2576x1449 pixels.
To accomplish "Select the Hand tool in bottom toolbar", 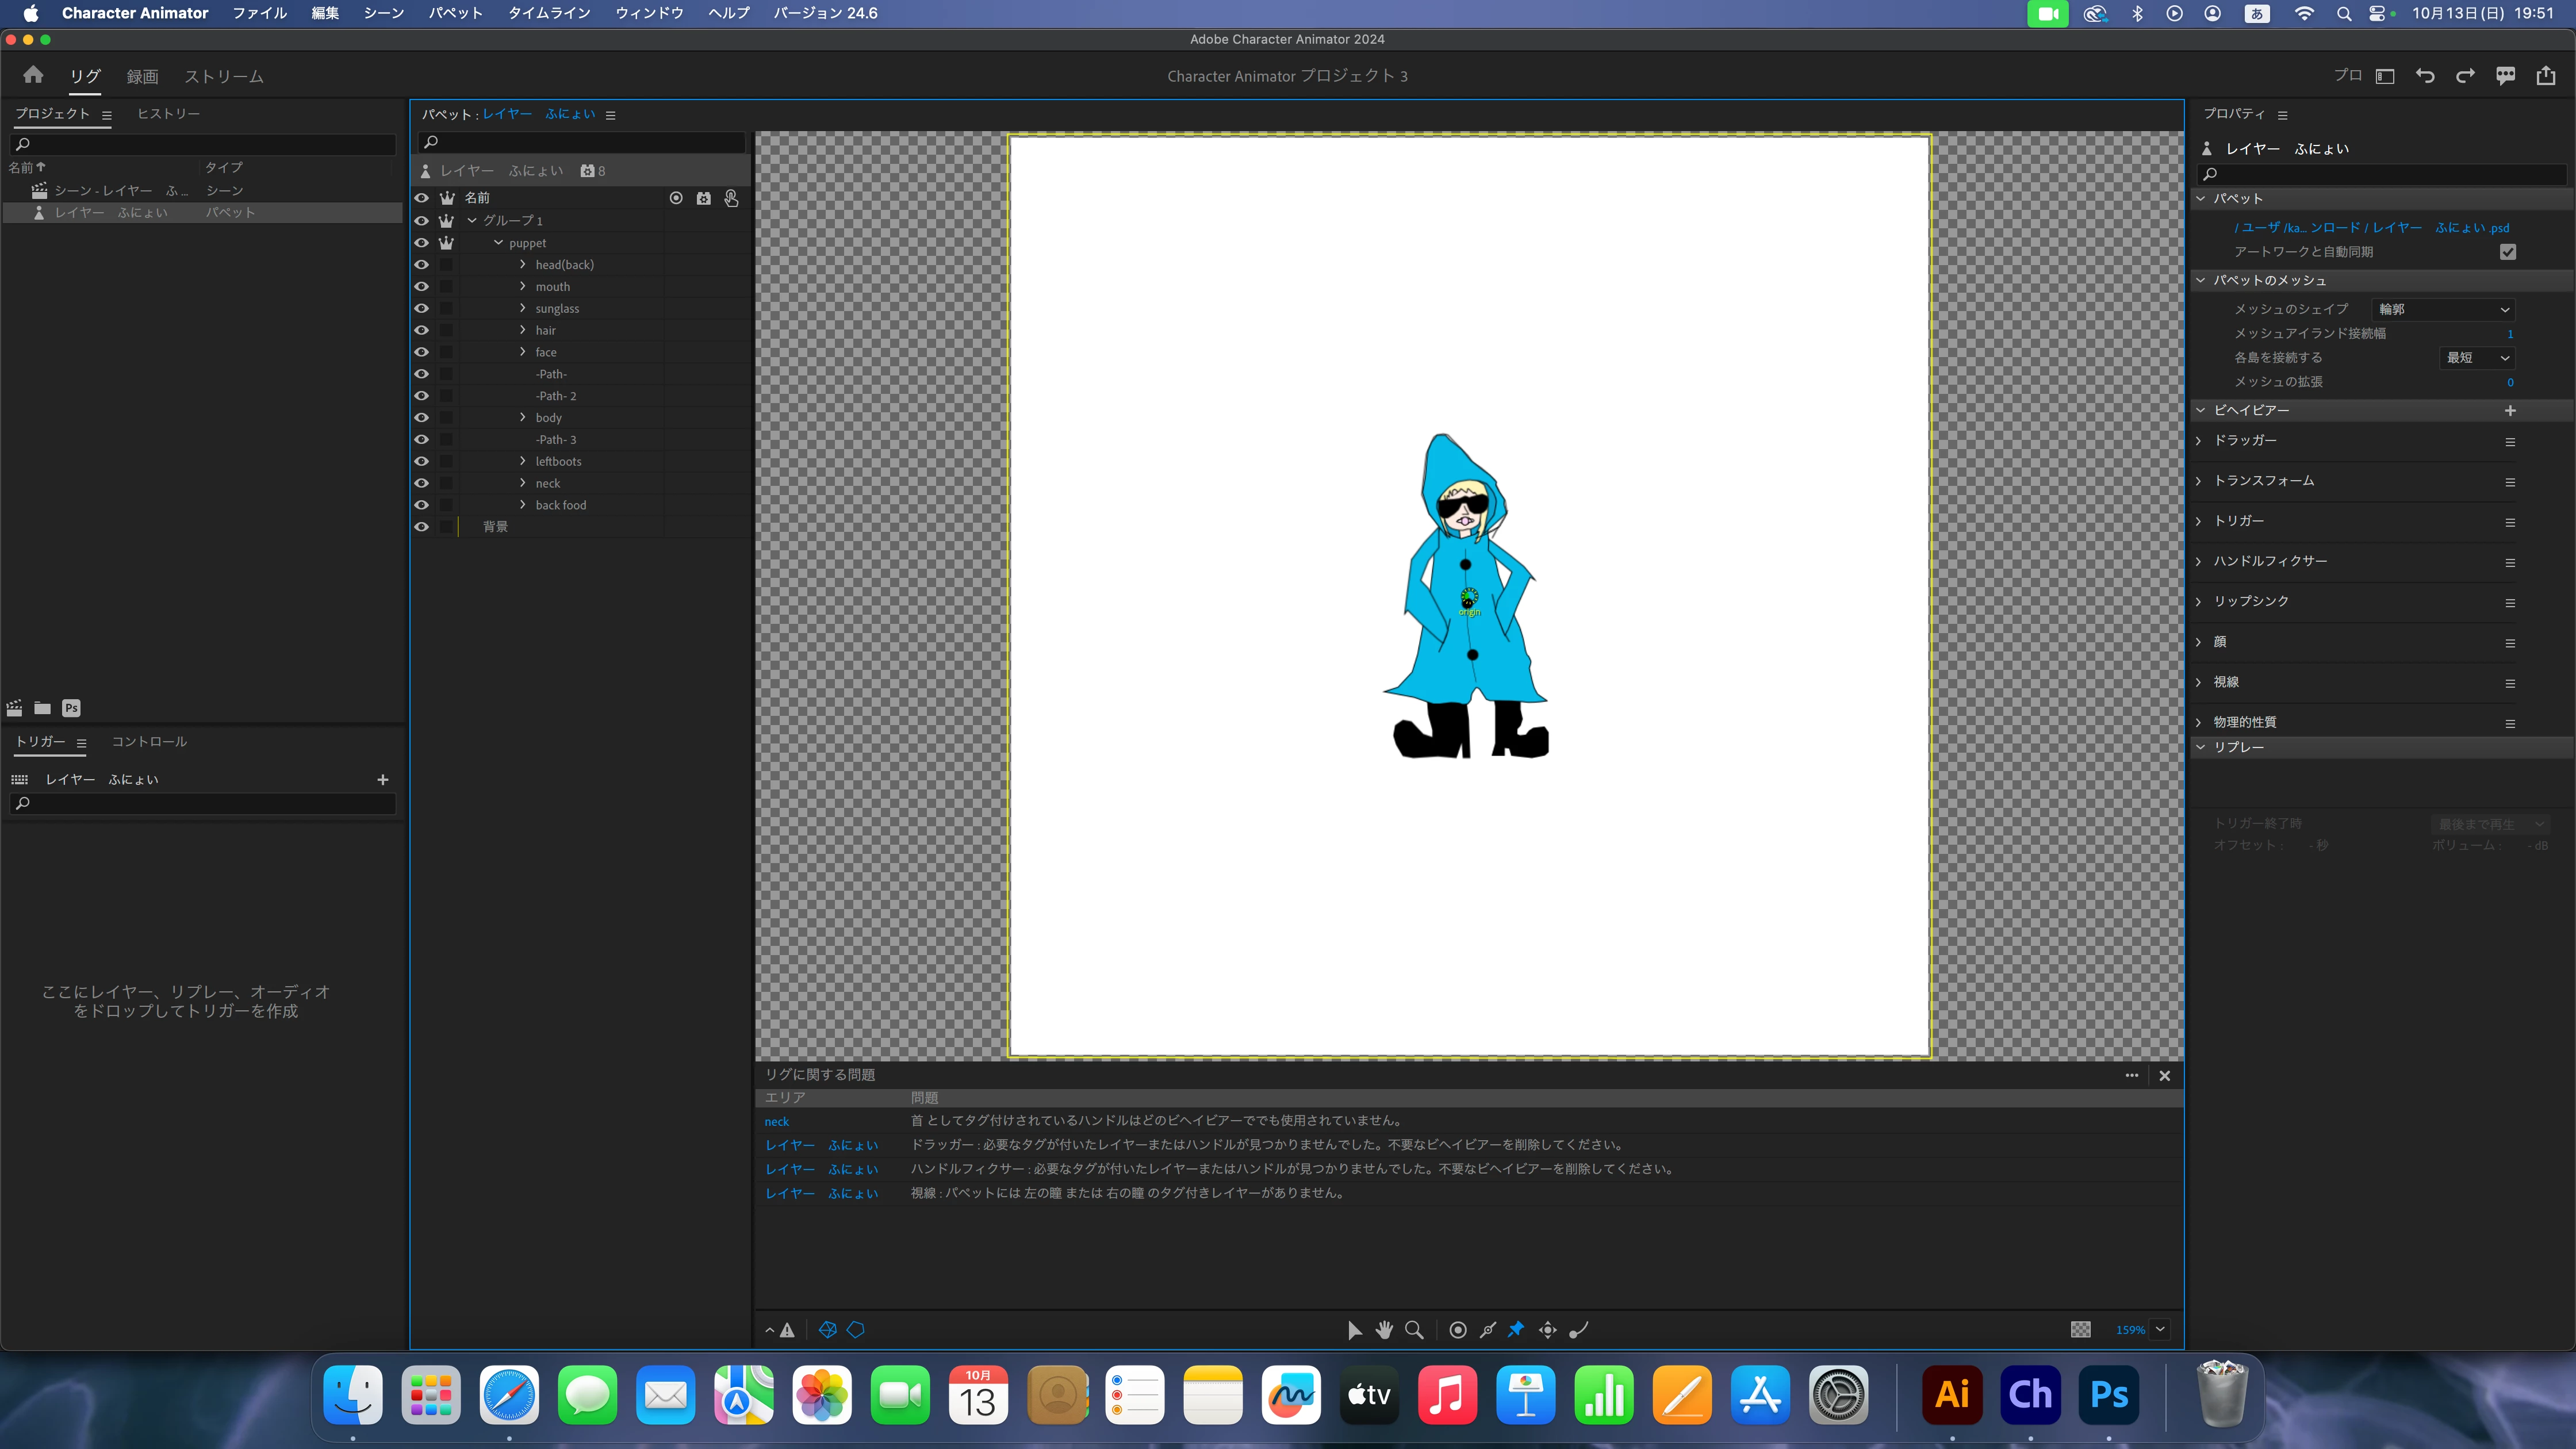I will 1384,1329.
